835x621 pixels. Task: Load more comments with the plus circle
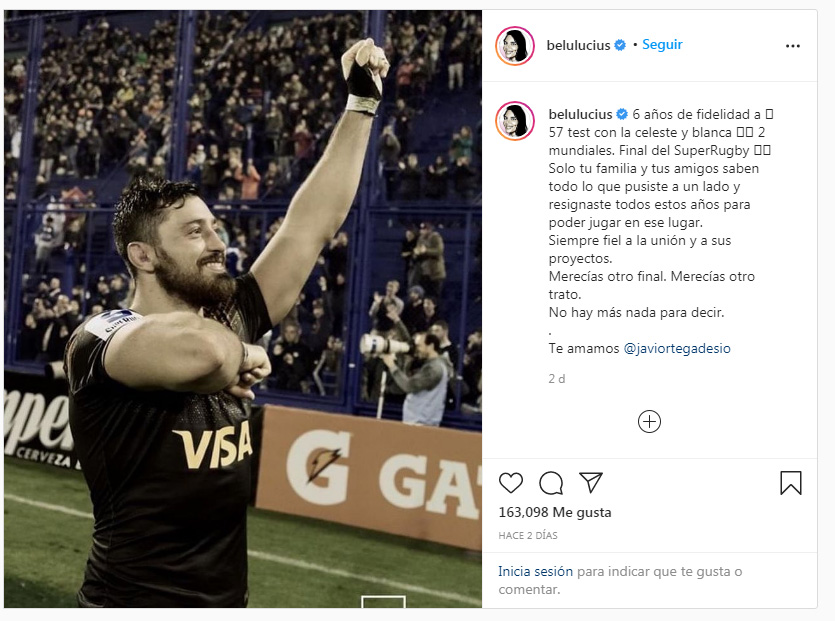click(x=649, y=421)
